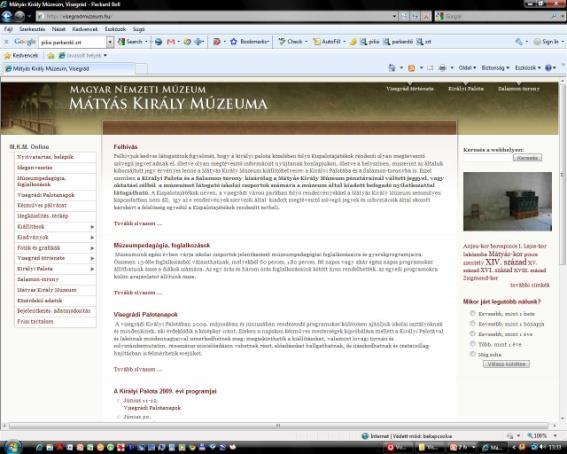
Task: Start Google toolbar Search
Action: [131, 42]
